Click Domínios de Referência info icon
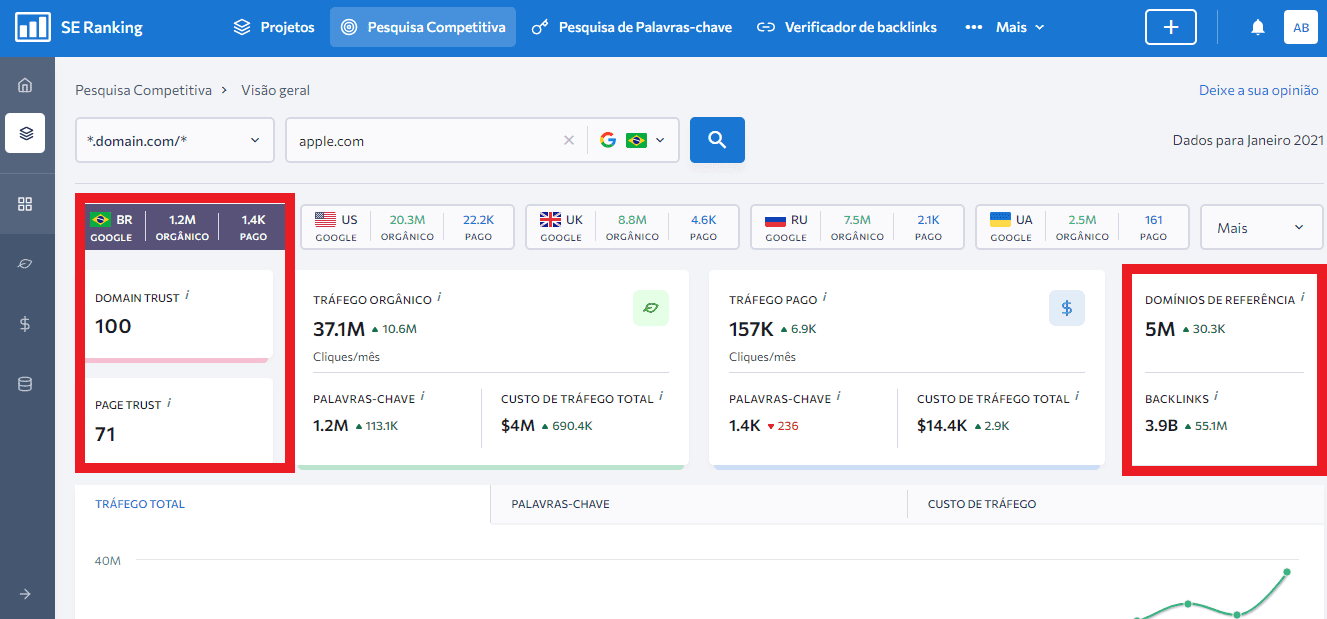This screenshot has width=1327, height=619. pyautogui.click(x=1302, y=297)
